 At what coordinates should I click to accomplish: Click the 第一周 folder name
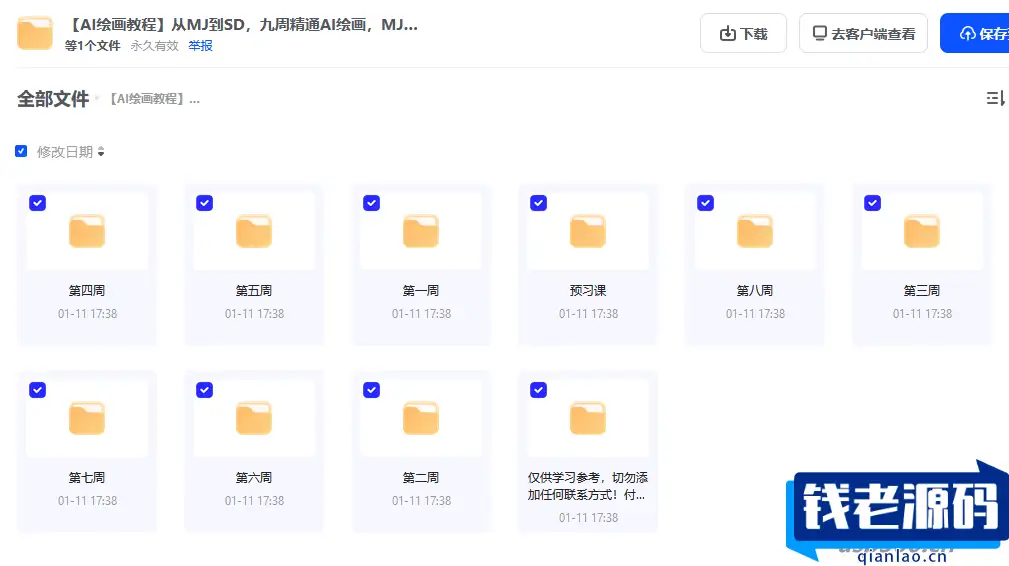(421, 291)
